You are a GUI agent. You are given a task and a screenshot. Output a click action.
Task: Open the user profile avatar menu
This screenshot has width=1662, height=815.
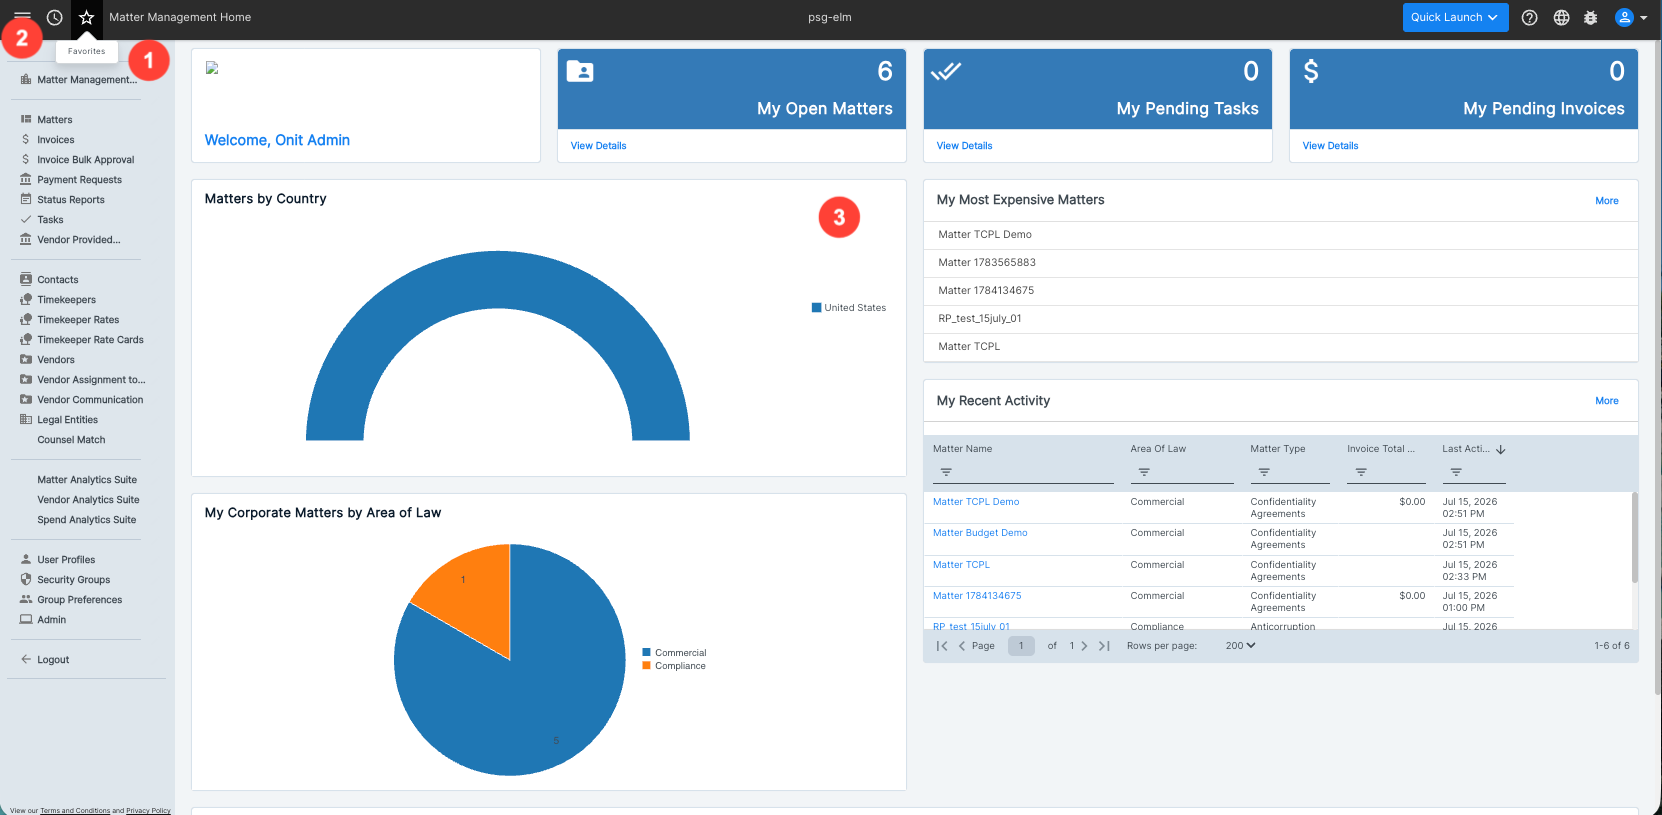coord(1631,17)
